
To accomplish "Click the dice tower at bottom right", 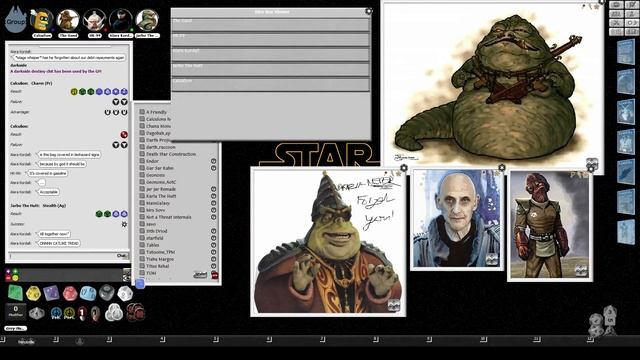I will (x=604, y=320).
